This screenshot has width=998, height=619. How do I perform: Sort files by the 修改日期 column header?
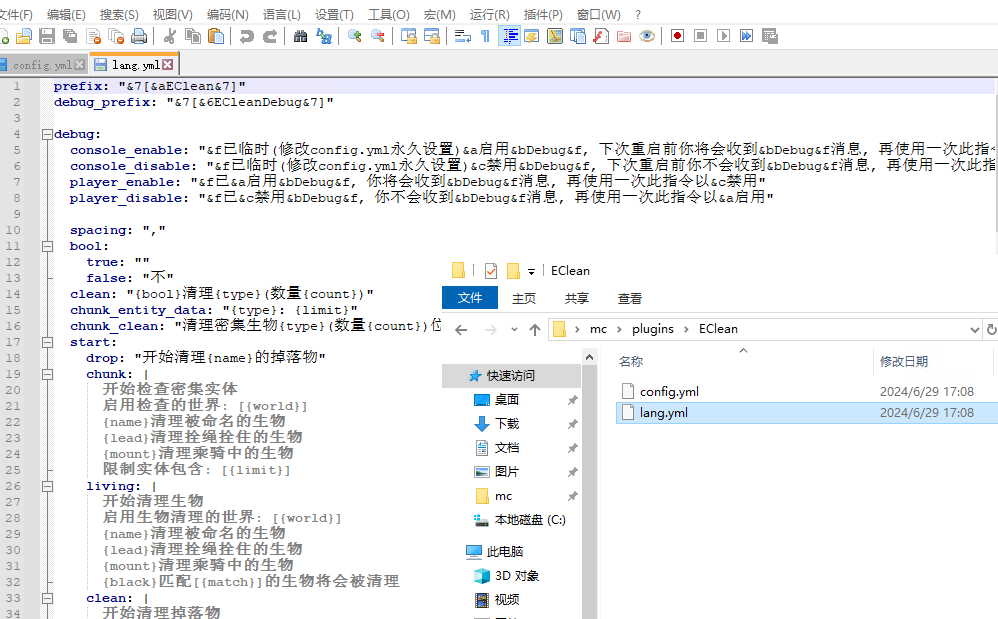tap(904, 361)
